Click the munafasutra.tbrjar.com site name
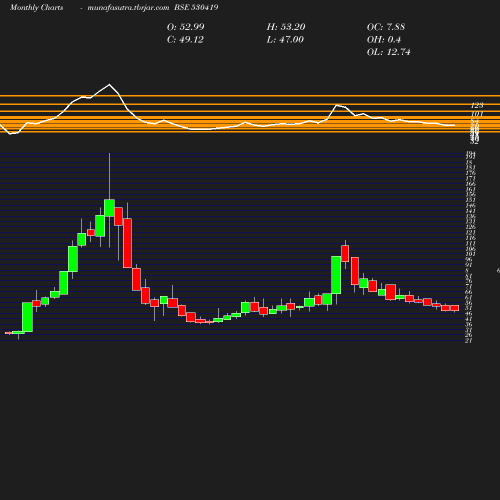 click(128, 7)
